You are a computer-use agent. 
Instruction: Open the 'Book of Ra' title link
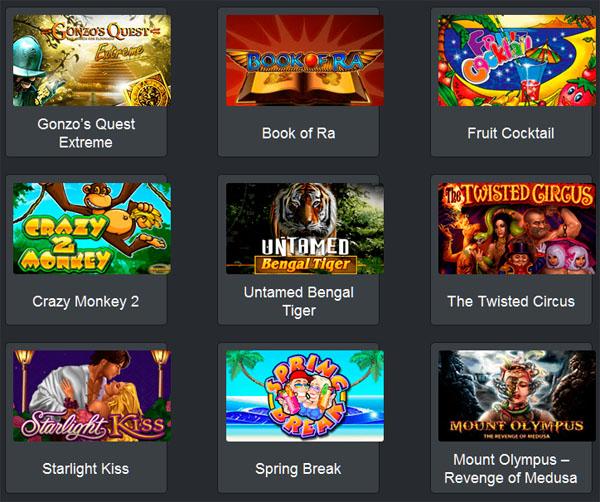(x=298, y=133)
